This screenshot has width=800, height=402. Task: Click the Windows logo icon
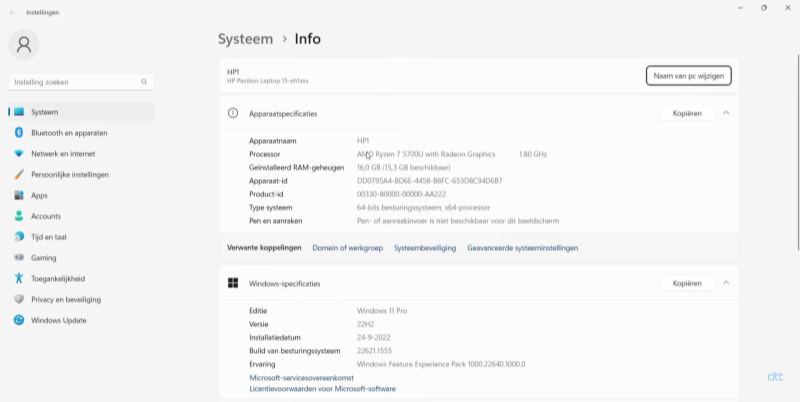pyautogui.click(x=233, y=283)
